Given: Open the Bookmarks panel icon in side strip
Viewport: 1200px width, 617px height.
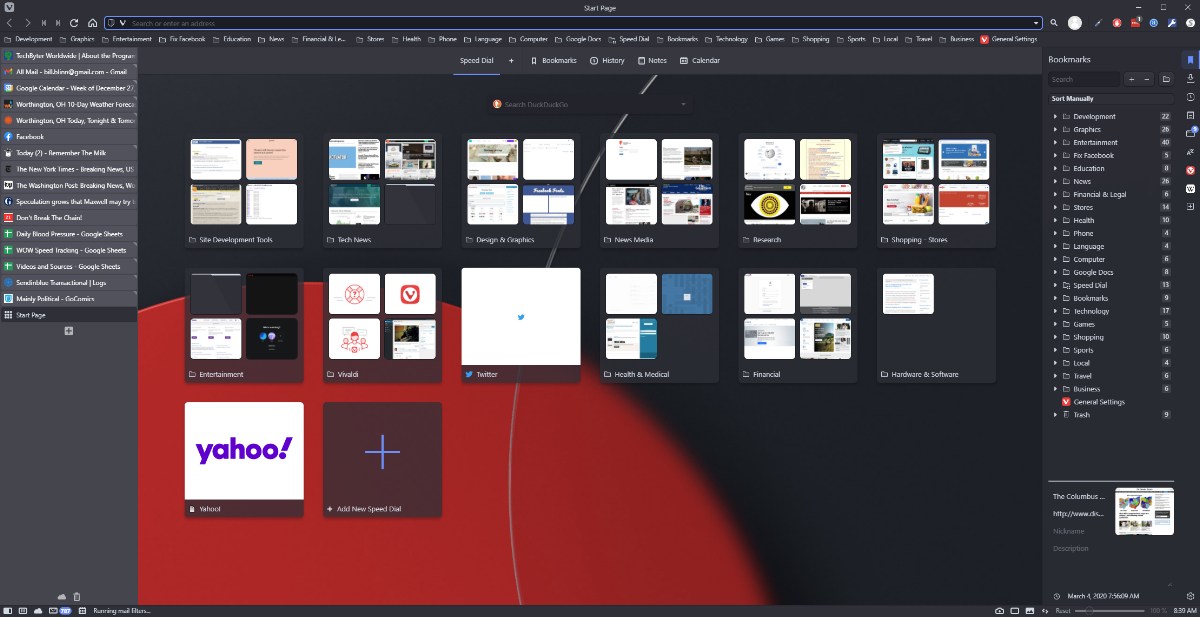Looking at the screenshot, I should pos(1190,60).
